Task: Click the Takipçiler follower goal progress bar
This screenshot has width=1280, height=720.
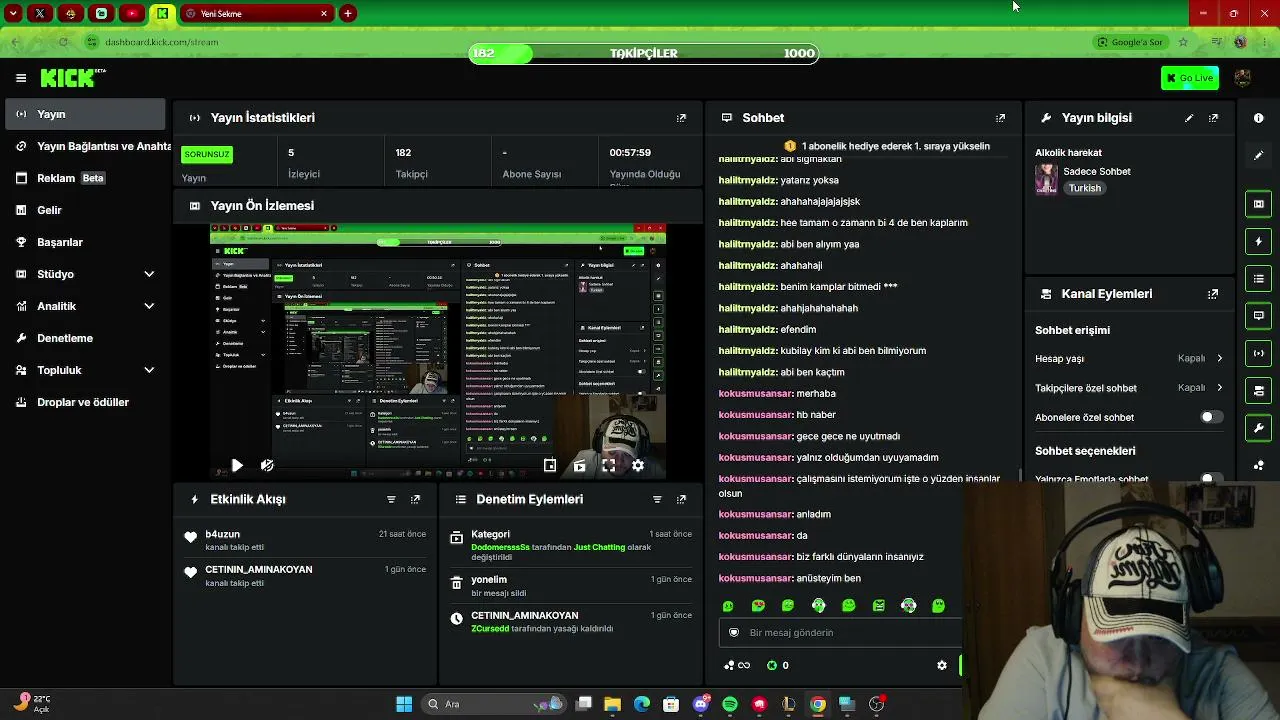Action: pyautogui.click(x=644, y=53)
